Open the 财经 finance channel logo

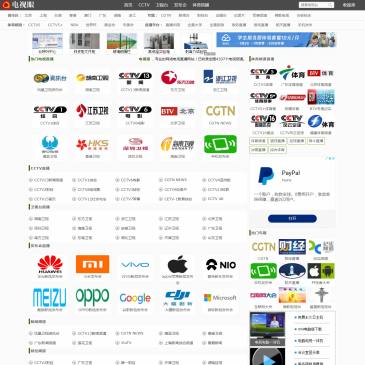[x=292, y=247]
